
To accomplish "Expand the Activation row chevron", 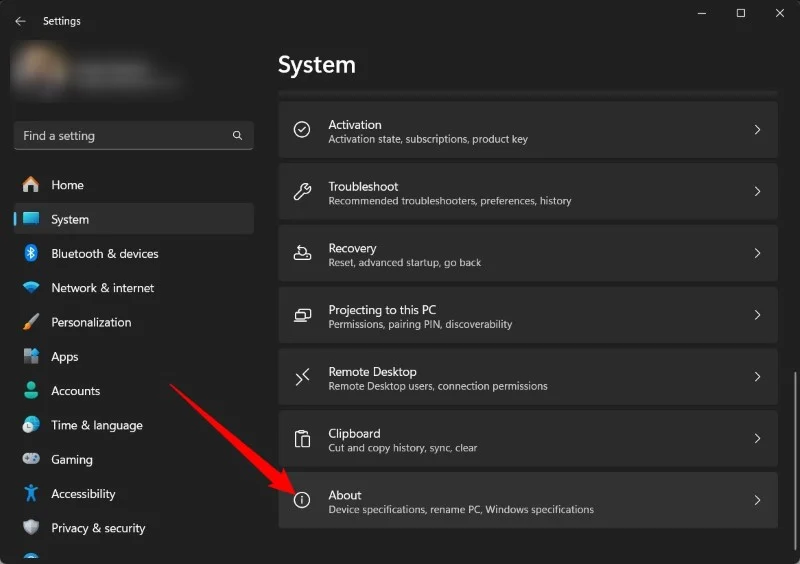I will pyautogui.click(x=757, y=130).
